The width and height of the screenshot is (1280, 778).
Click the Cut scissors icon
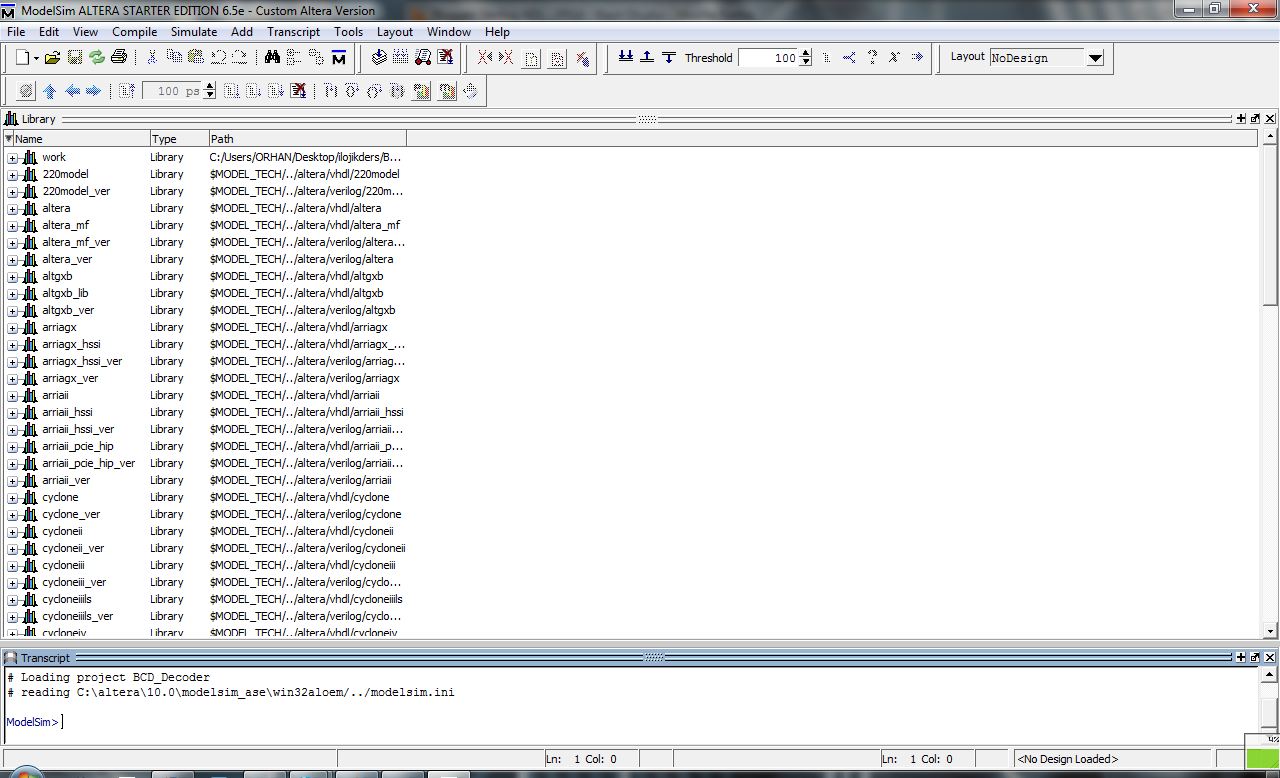coord(152,58)
